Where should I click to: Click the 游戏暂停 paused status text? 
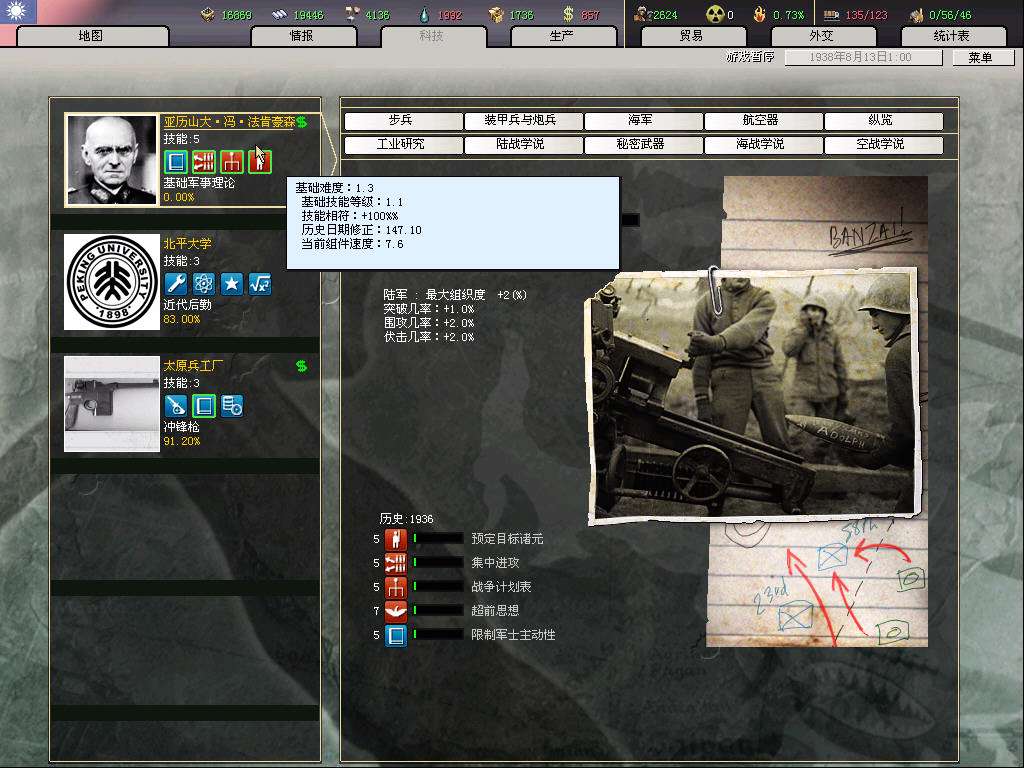coord(750,57)
